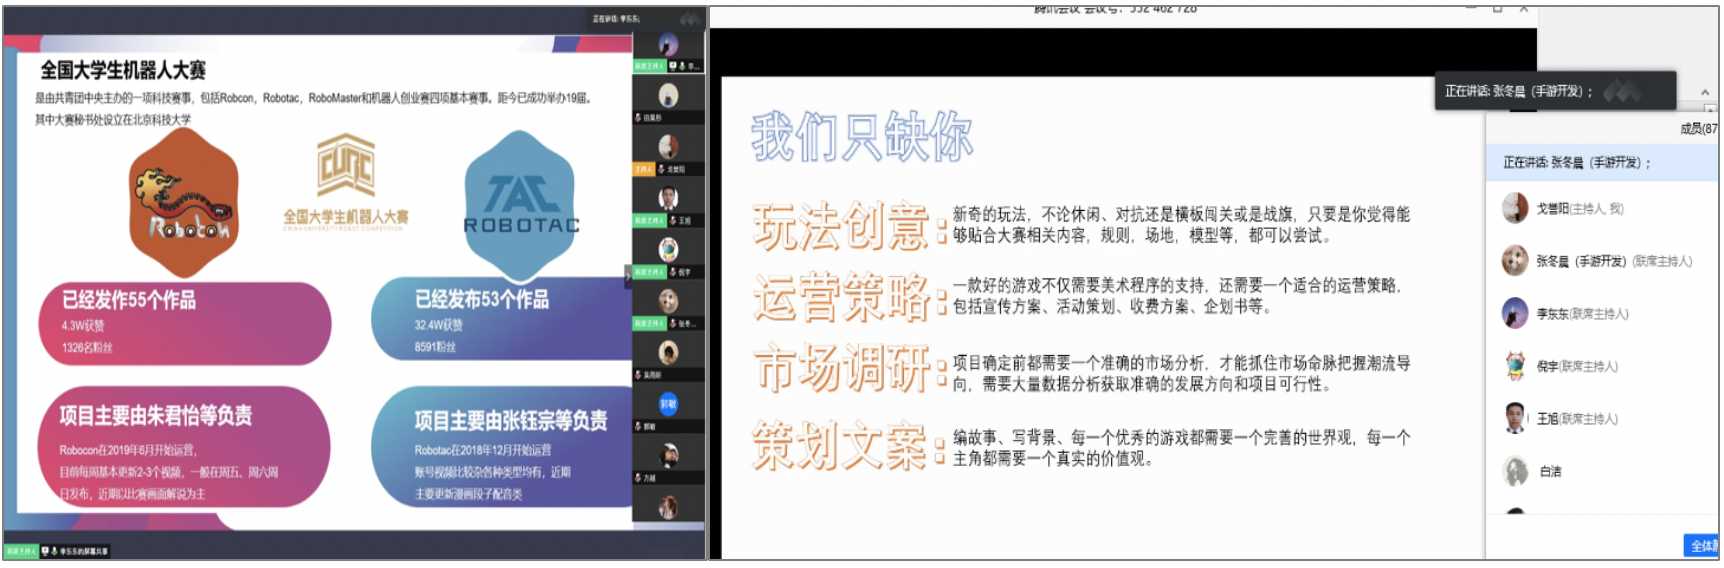This screenshot has width=1724, height=568.
Task: Click the 正在讲话 张冬晨 speaking banner
Action: coord(1577,163)
